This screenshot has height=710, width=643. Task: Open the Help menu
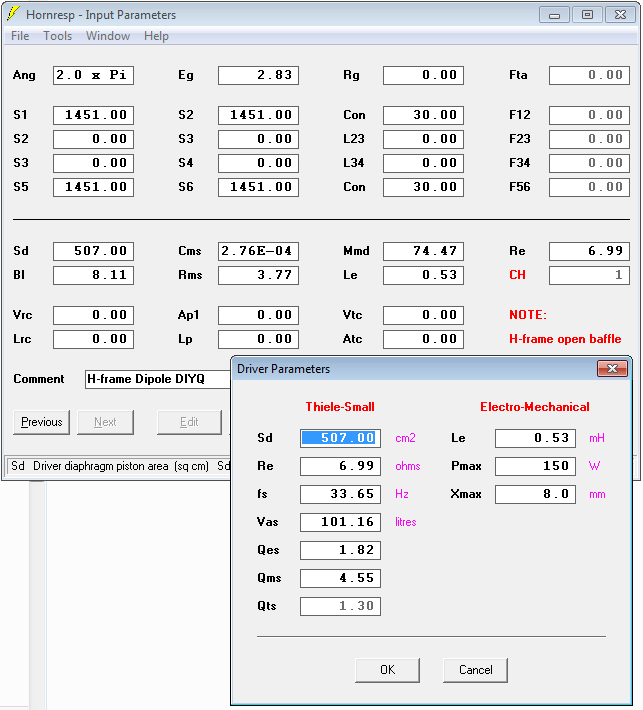pos(156,36)
